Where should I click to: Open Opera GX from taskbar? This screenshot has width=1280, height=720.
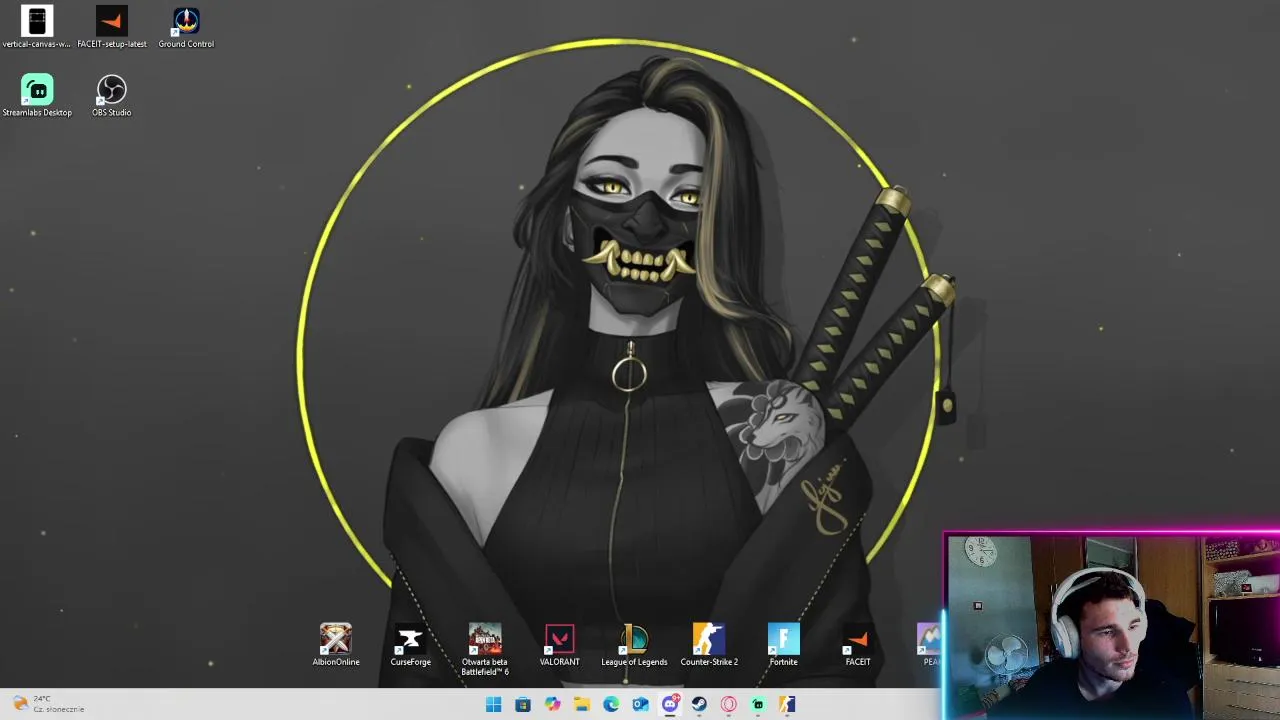click(729, 705)
